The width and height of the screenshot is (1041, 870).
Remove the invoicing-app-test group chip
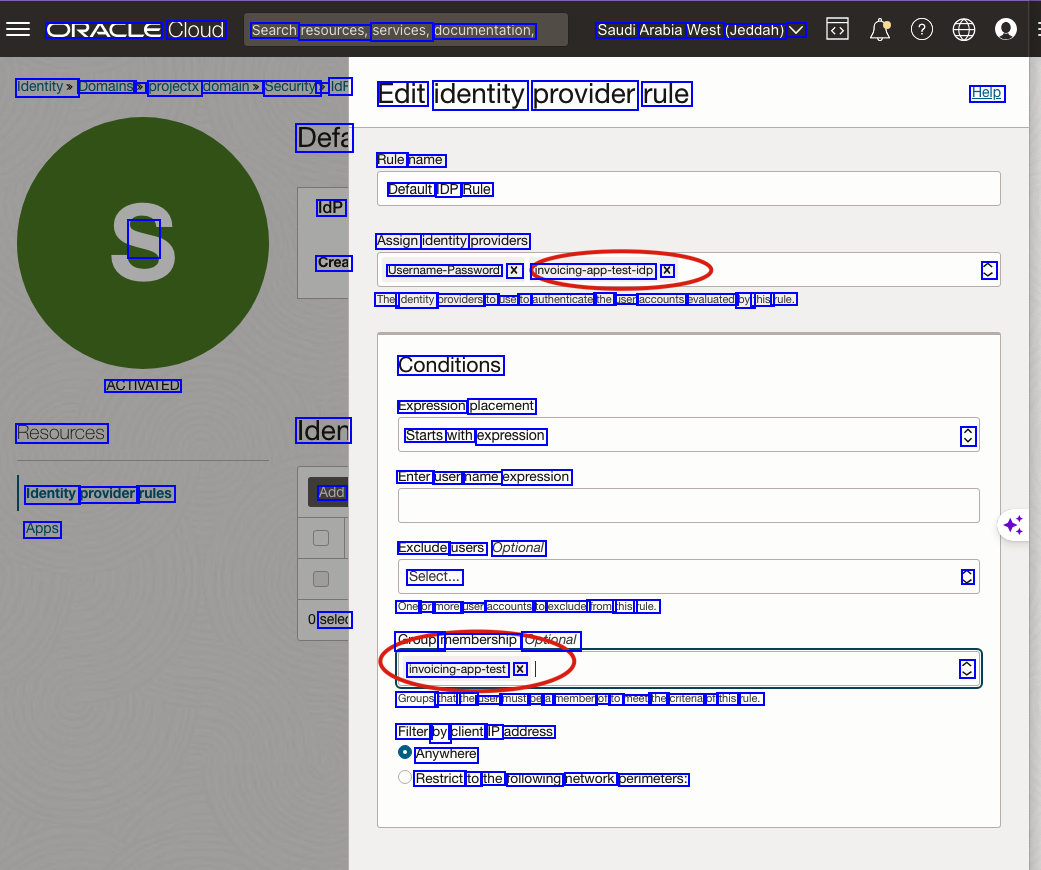tap(520, 669)
